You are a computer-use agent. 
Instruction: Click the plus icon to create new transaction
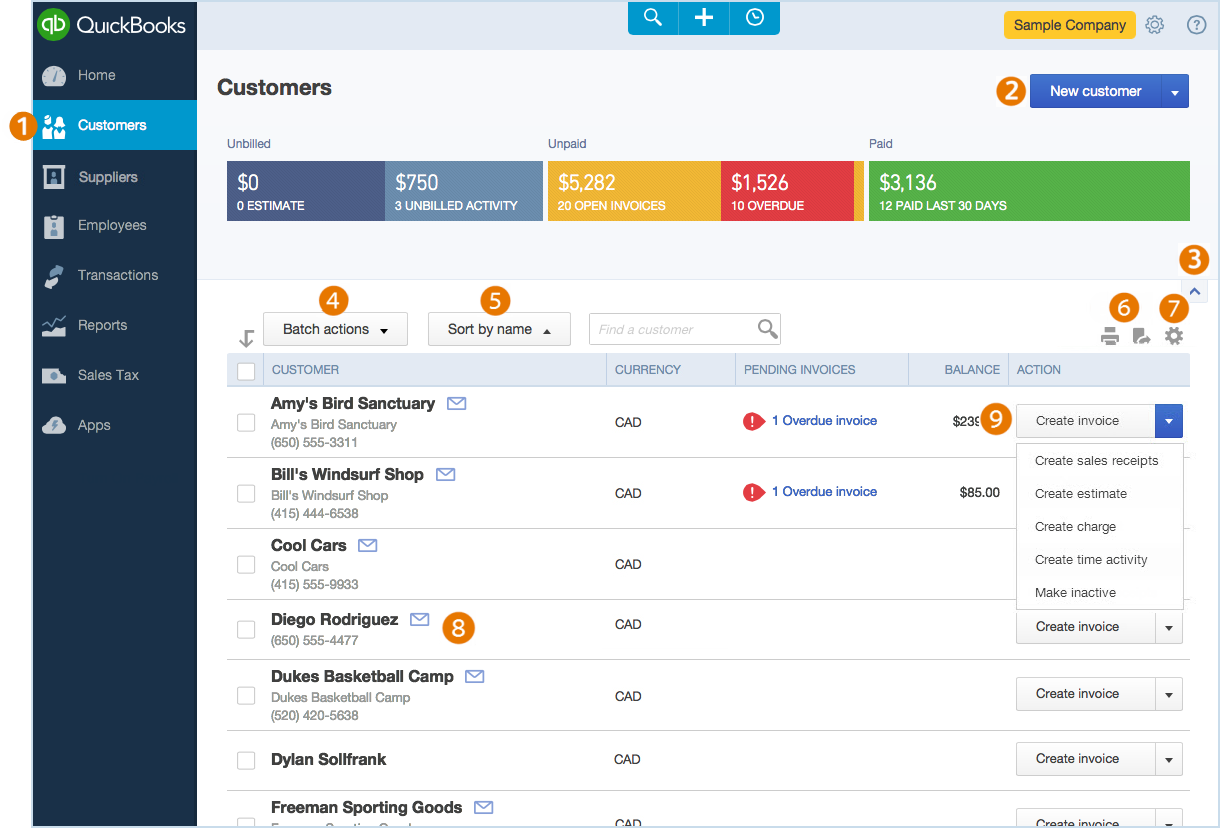pos(703,18)
